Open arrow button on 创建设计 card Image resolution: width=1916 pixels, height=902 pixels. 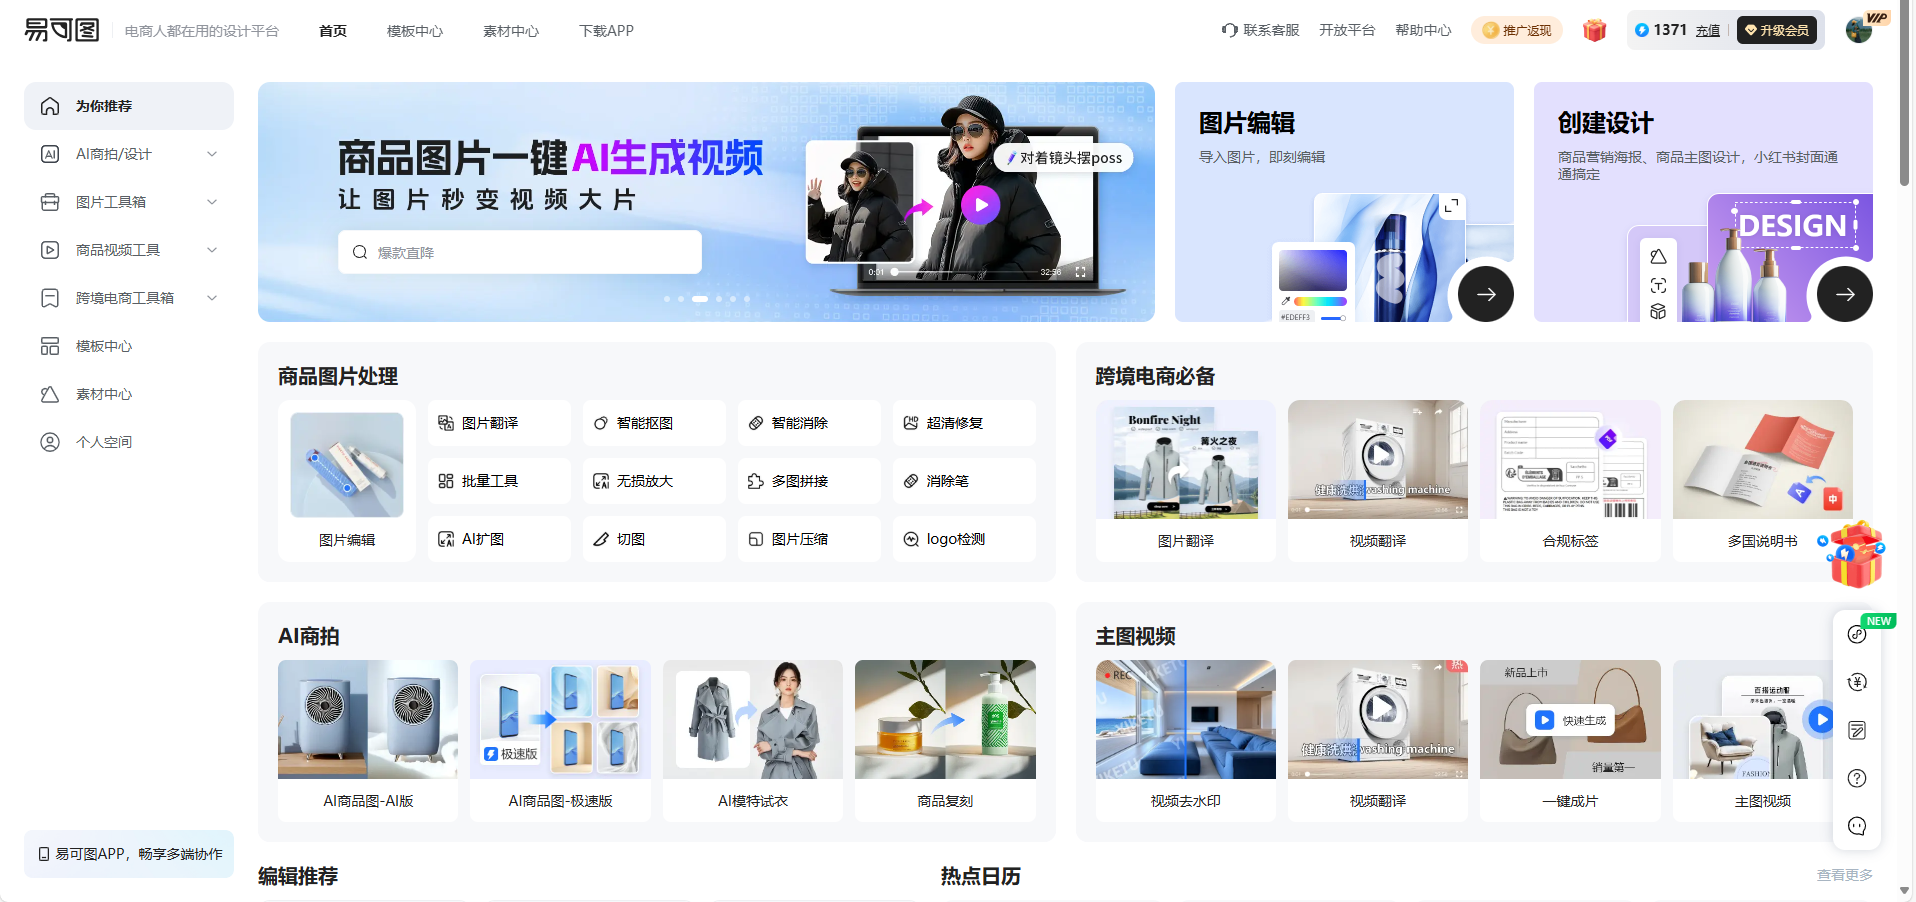1845,294
